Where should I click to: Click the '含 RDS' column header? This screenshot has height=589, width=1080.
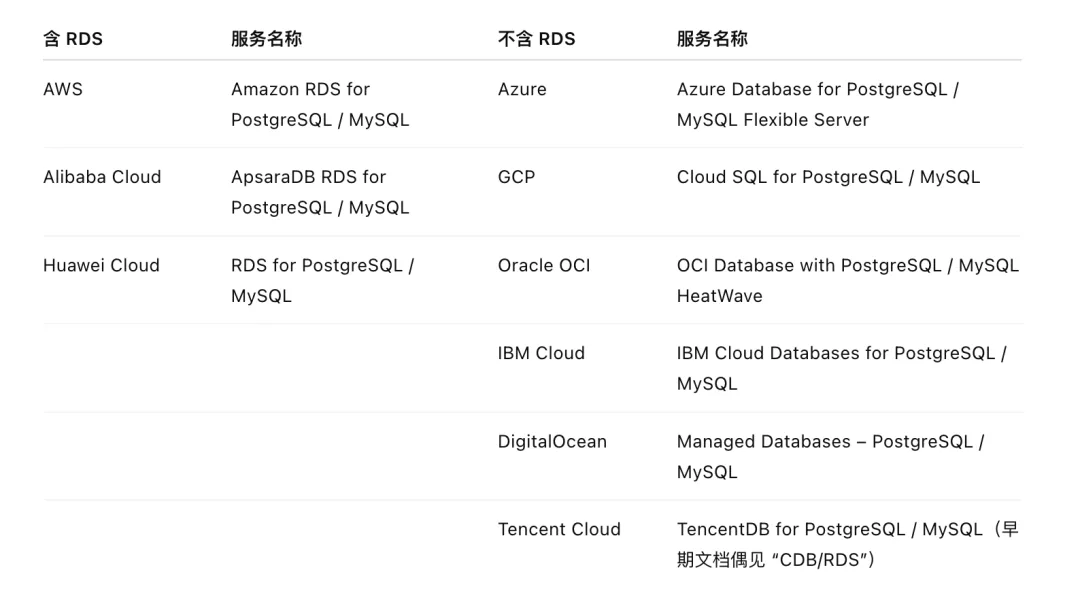[x=73, y=39]
